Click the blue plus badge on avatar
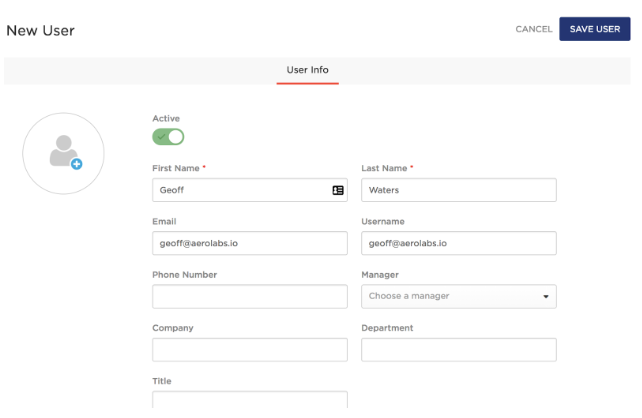The width and height of the screenshot is (642, 418). (77, 164)
